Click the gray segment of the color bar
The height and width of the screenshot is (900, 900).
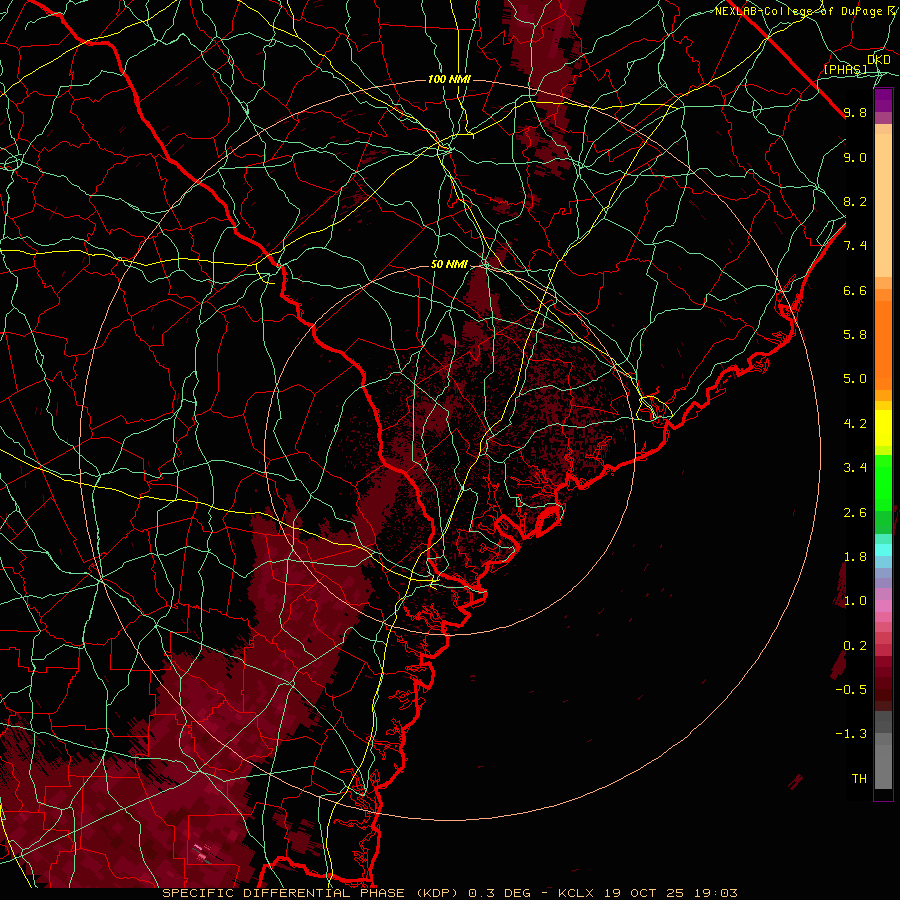point(883,752)
